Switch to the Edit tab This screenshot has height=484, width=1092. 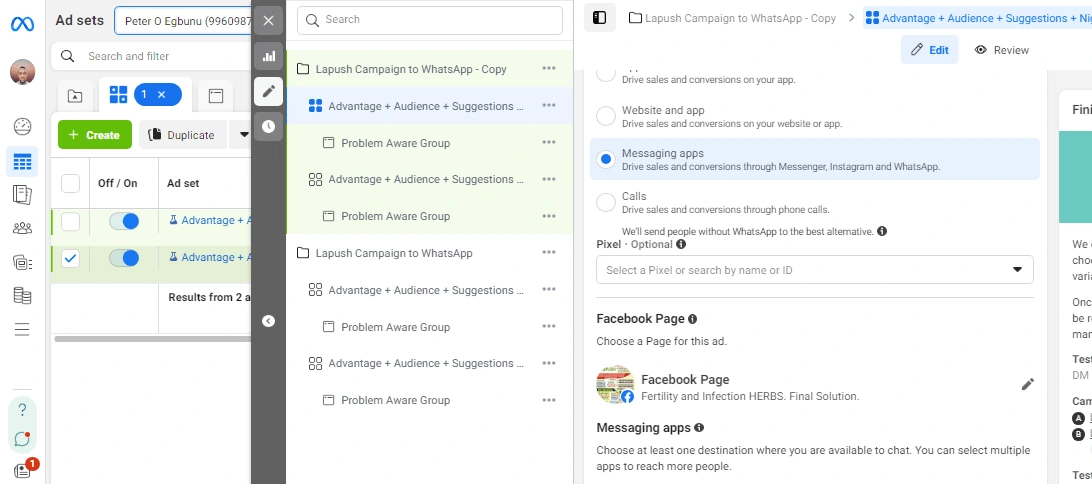point(929,50)
